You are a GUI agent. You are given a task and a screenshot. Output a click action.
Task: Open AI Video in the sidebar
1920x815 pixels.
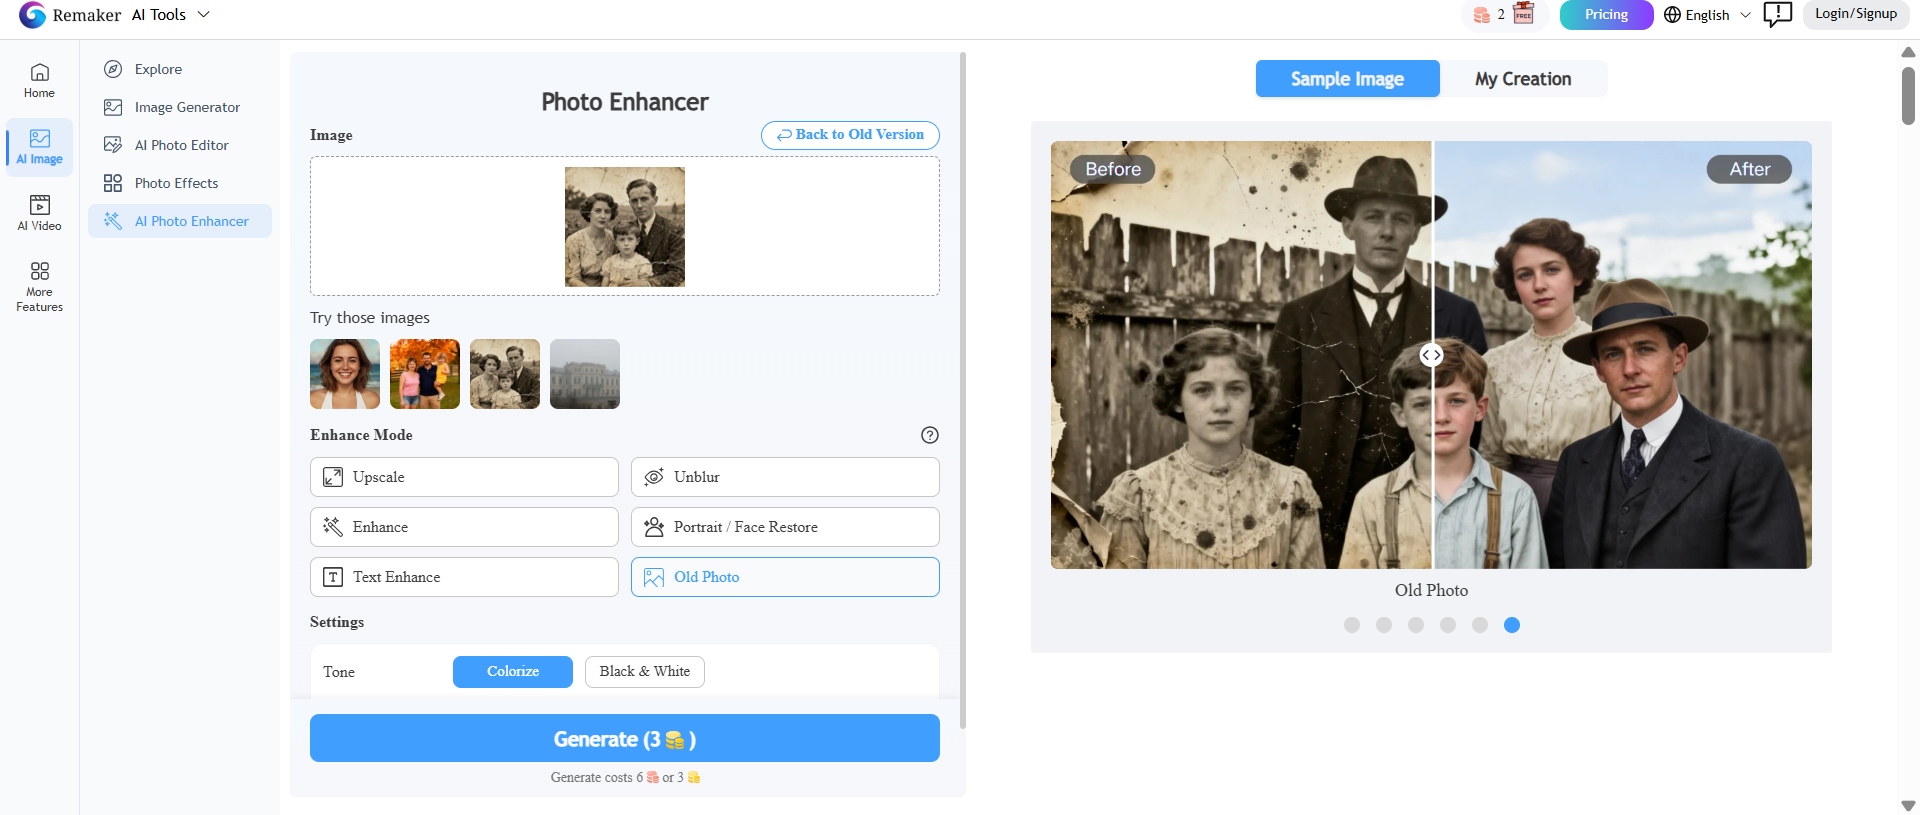click(x=40, y=214)
